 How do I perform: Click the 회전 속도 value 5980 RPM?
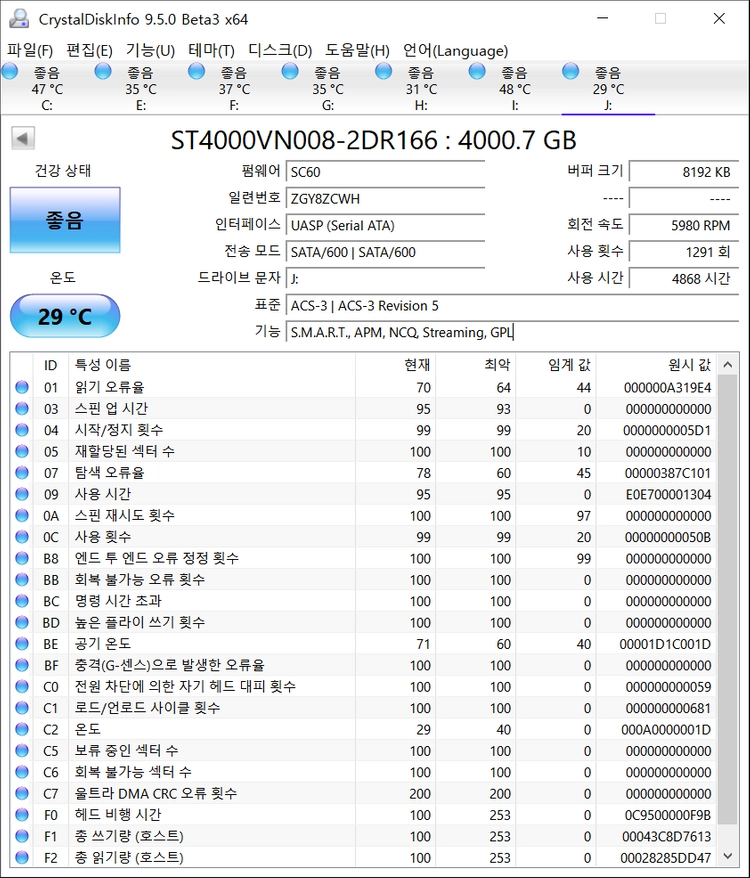(684, 225)
